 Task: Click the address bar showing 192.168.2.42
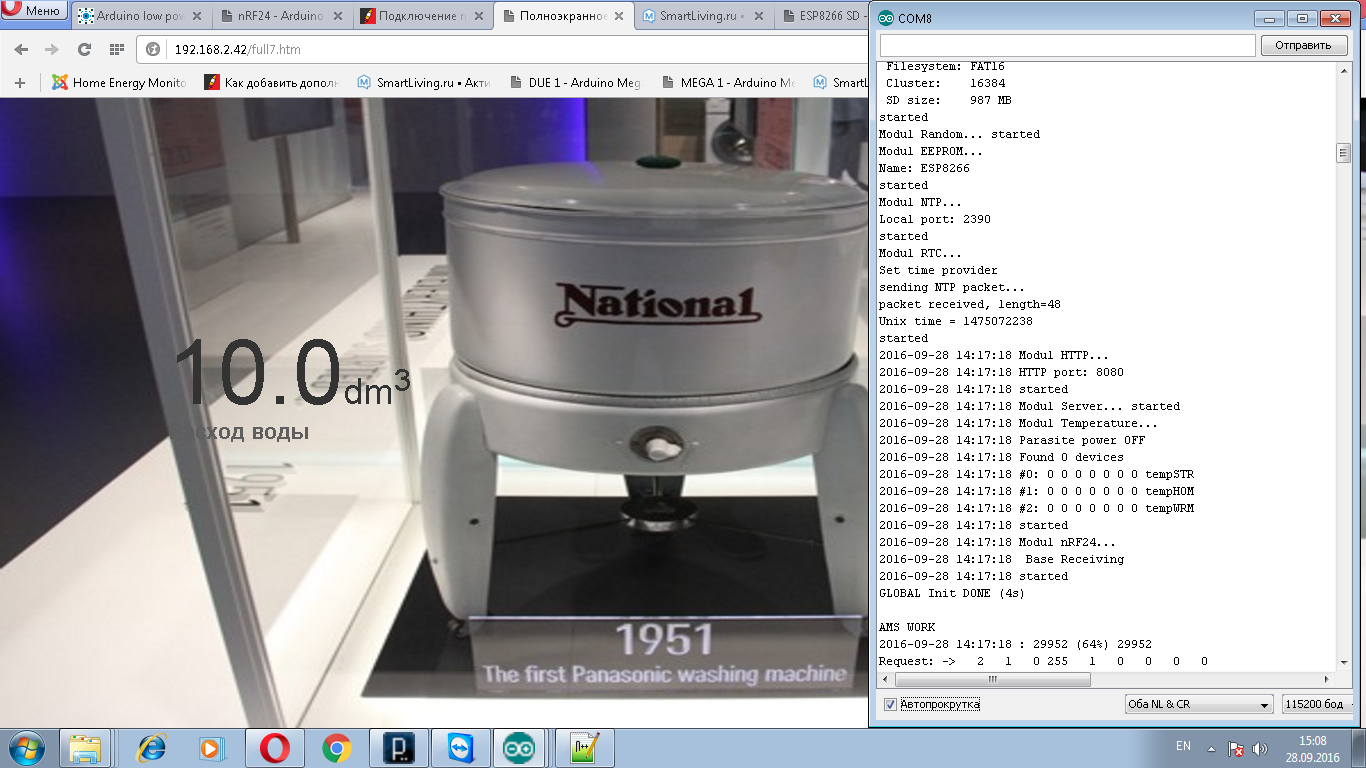coord(500,49)
